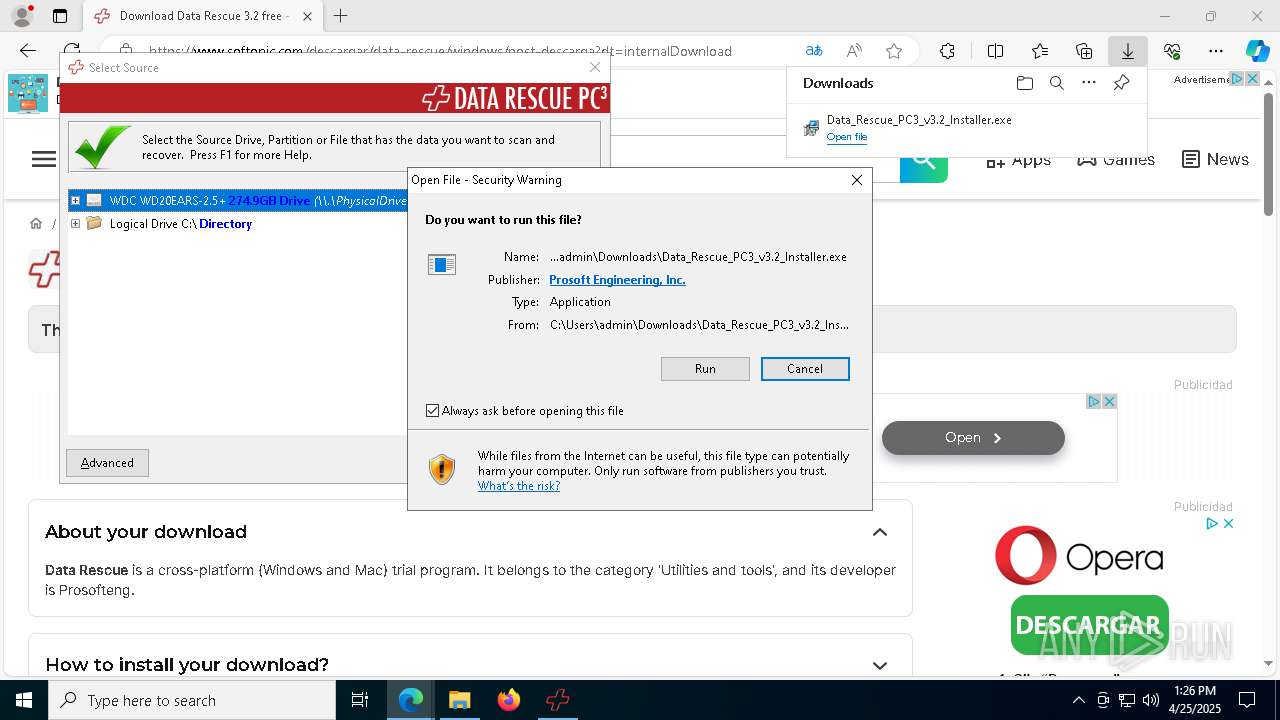Close the Security Warning dialog with X
This screenshot has height=720, width=1280.
coord(856,180)
